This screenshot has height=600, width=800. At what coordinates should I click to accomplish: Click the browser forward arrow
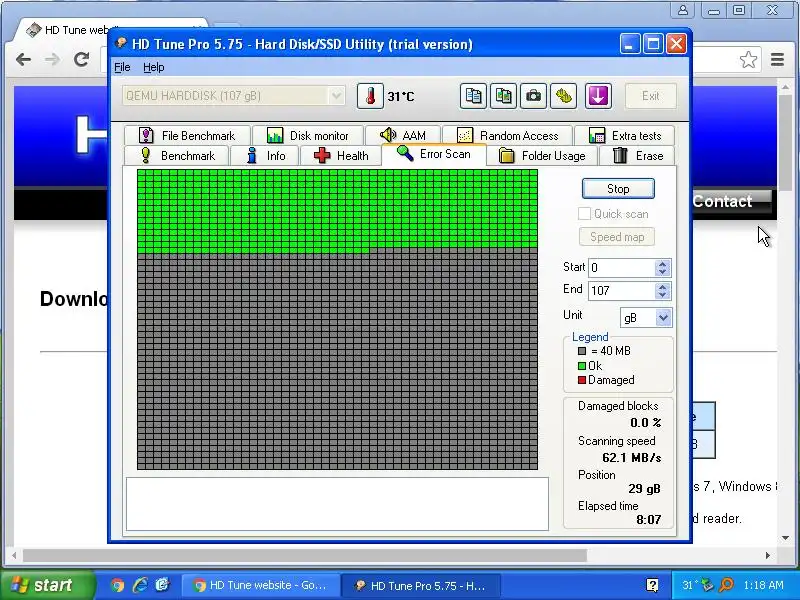tap(52, 60)
